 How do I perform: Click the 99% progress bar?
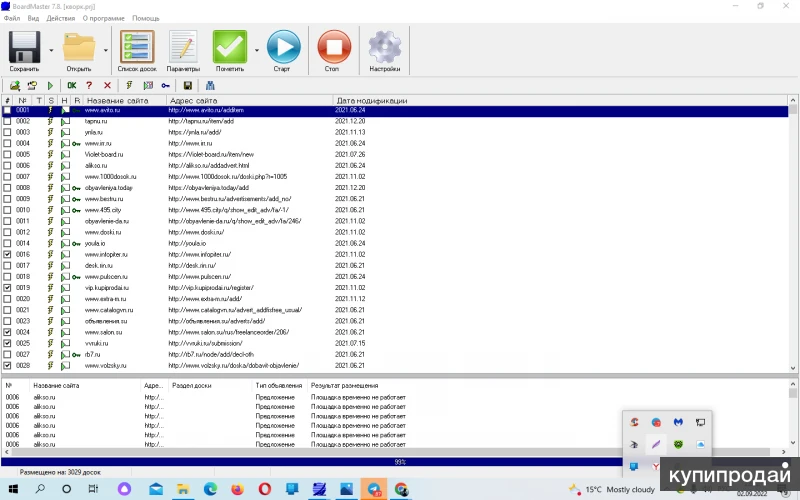400,462
